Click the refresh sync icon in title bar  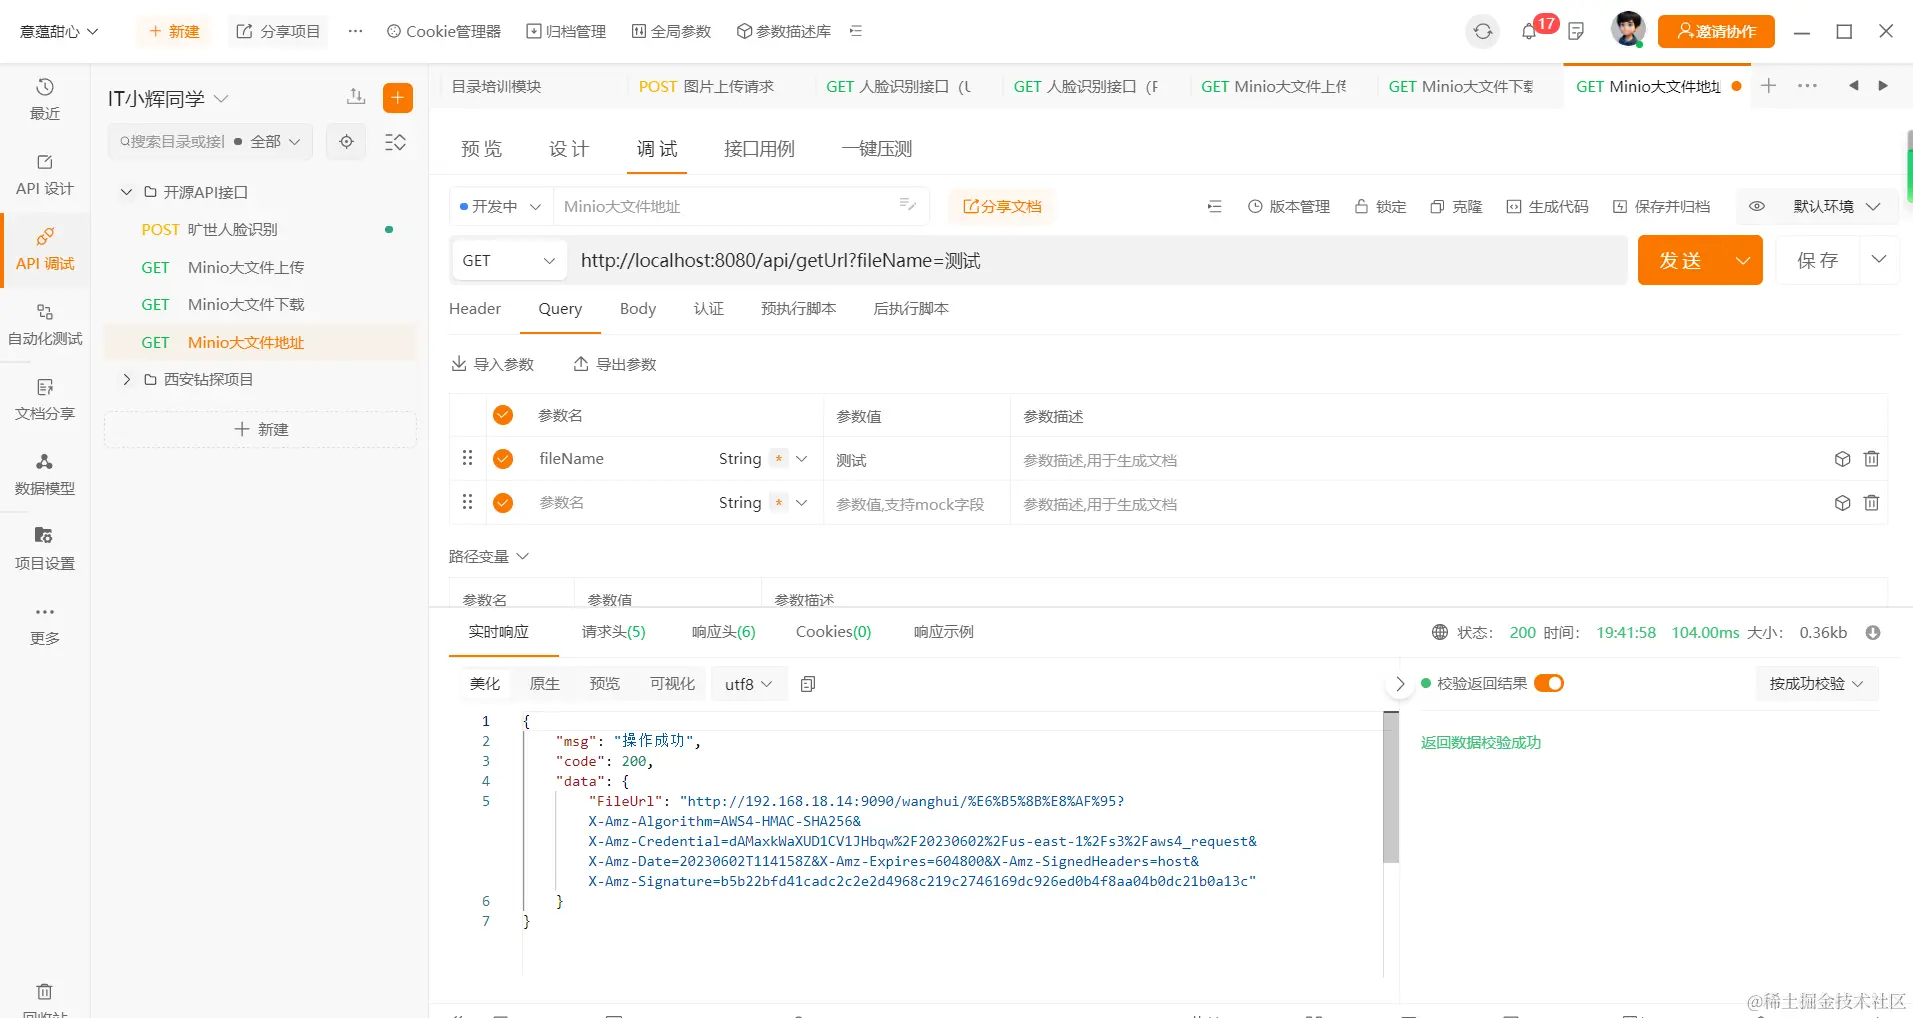coord(1483,31)
